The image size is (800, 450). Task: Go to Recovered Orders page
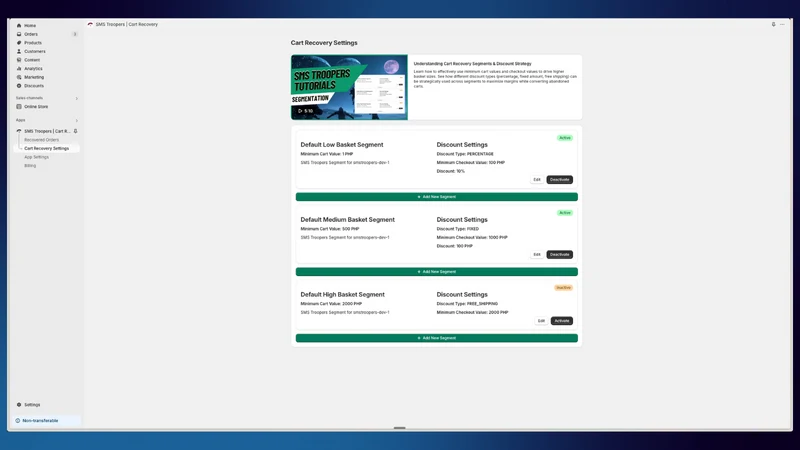click(41, 140)
